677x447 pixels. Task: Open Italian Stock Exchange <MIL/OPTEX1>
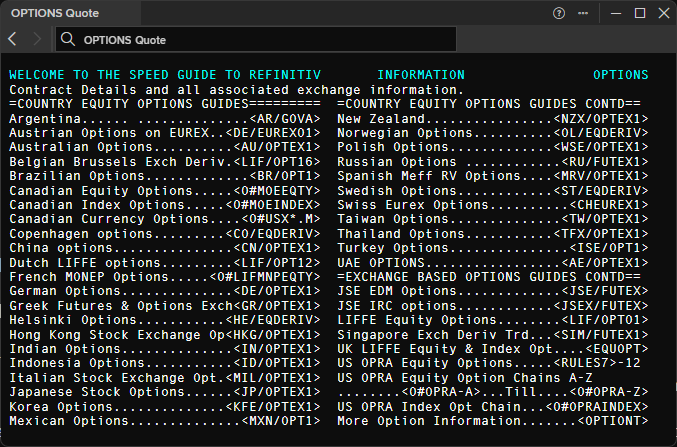click(273, 378)
